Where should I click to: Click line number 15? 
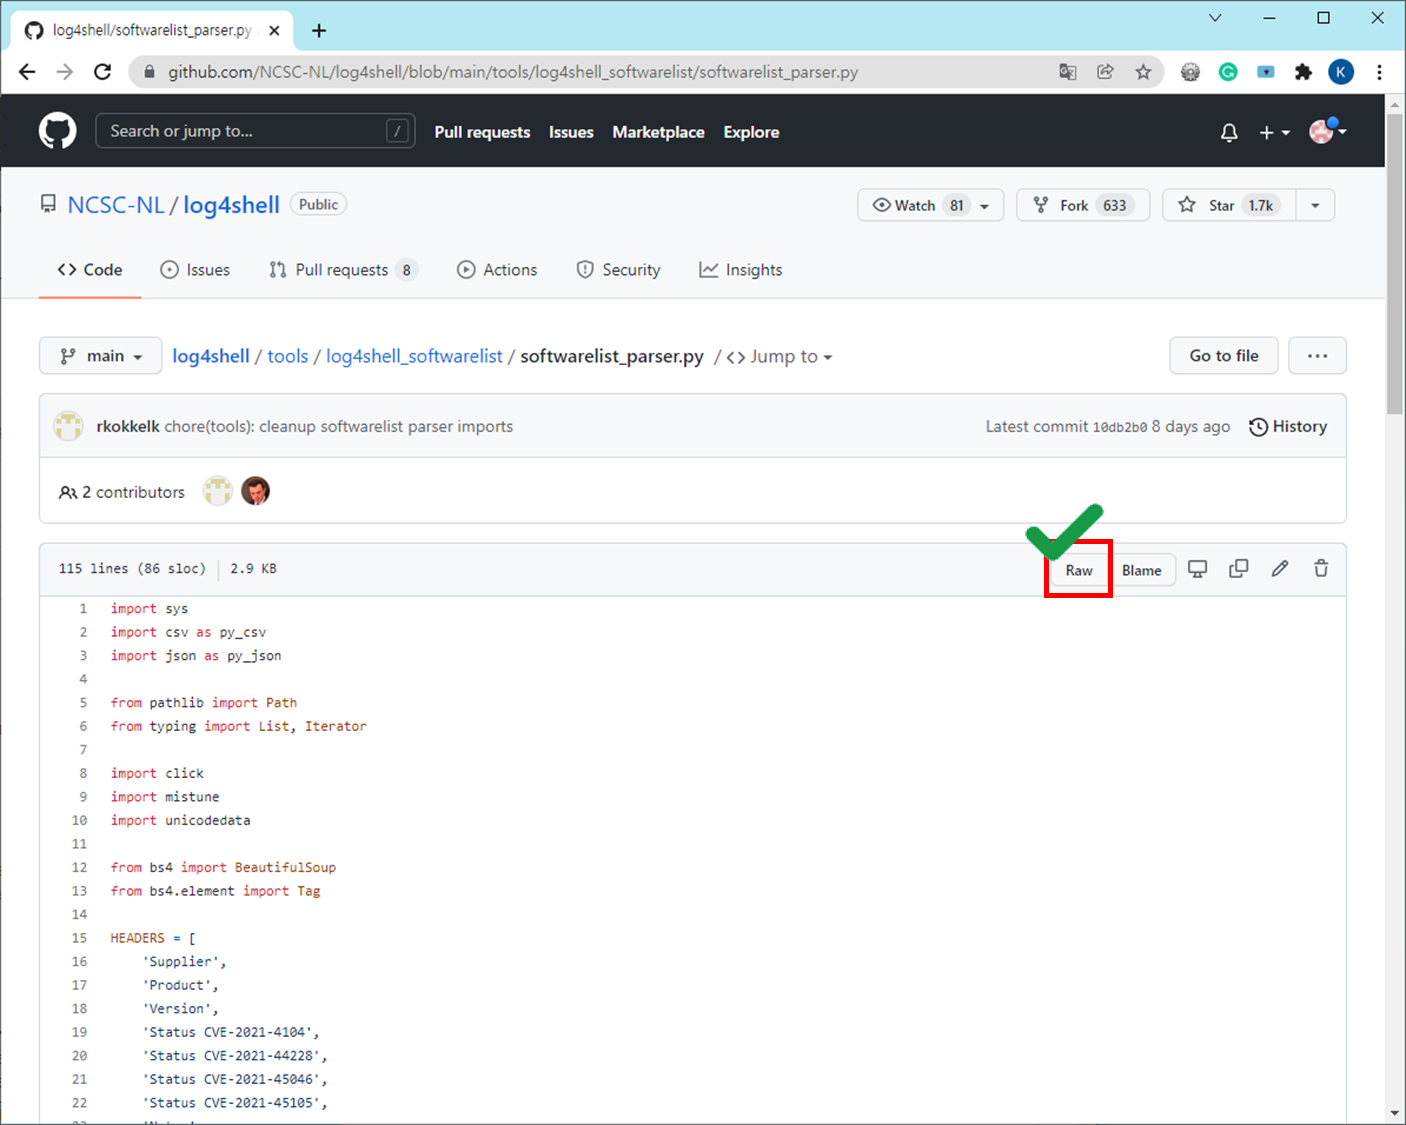tap(79, 938)
